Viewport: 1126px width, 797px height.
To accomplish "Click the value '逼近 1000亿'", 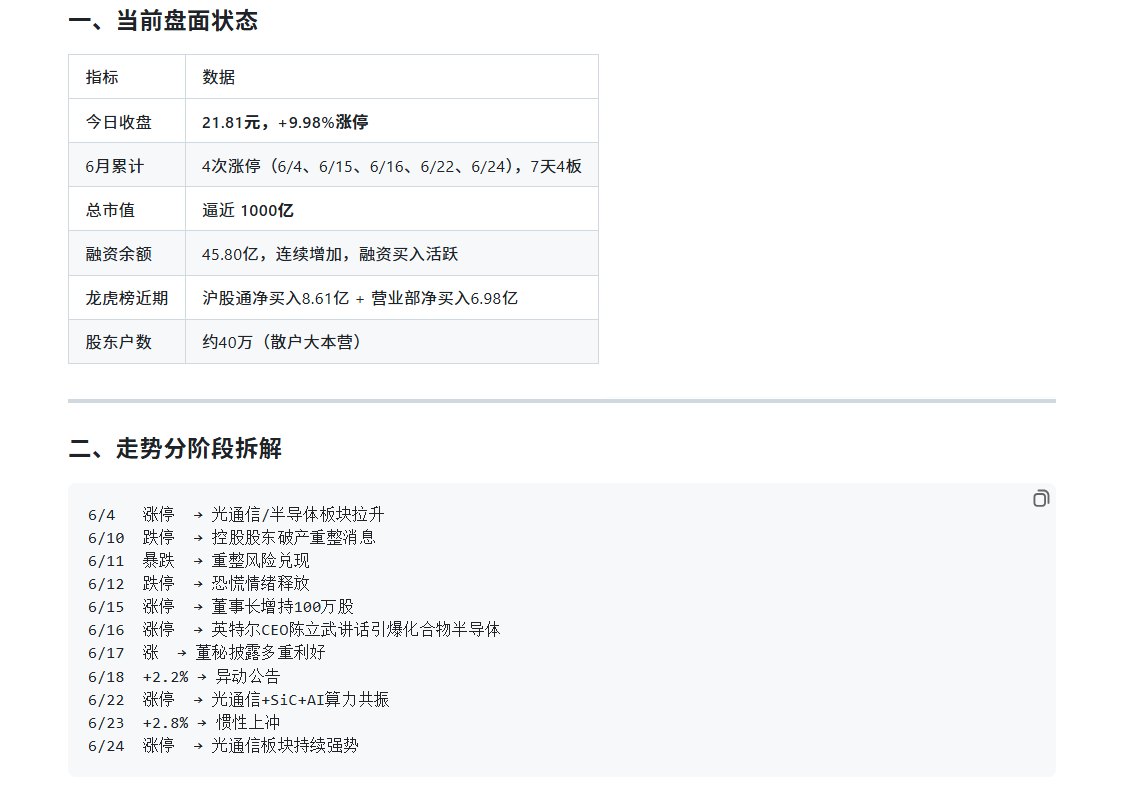I will click(x=248, y=210).
